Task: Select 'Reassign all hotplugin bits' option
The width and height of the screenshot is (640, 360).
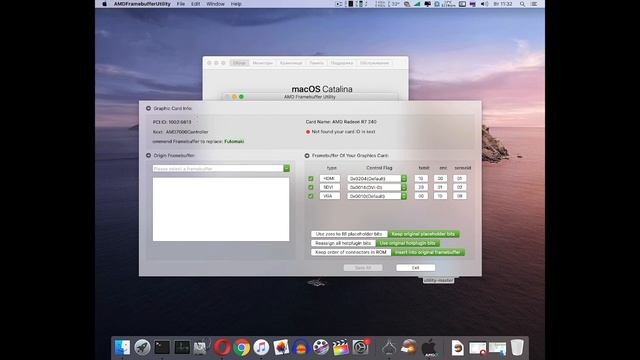Action: pos(343,243)
